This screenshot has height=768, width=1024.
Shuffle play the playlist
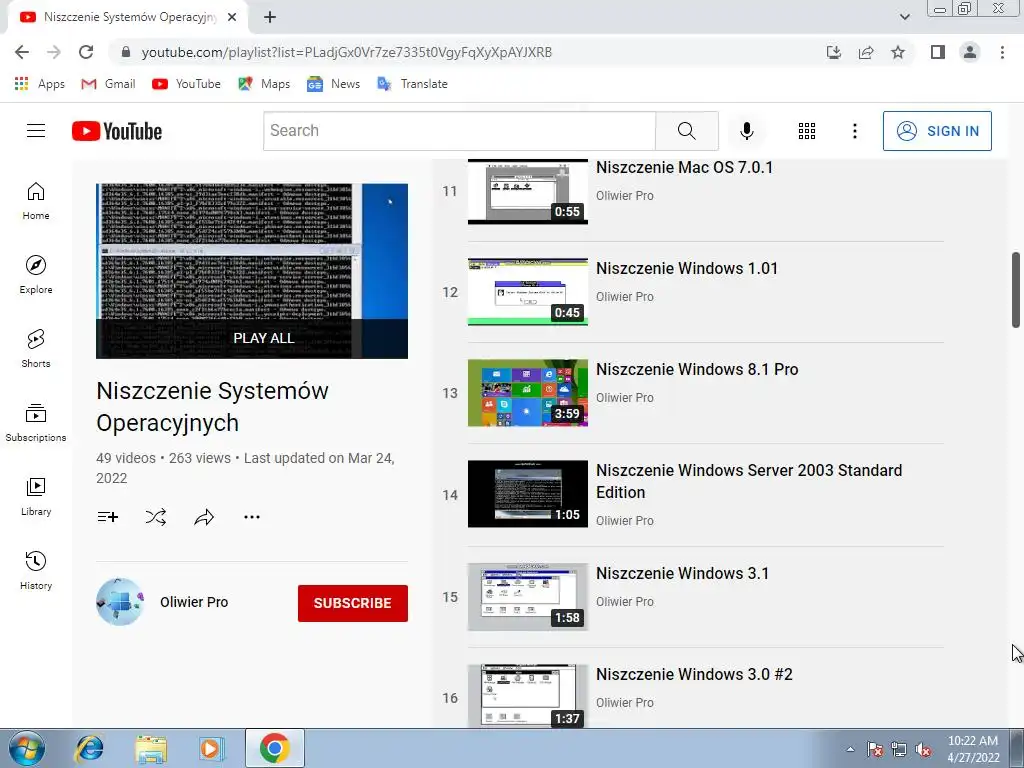click(x=155, y=517)
